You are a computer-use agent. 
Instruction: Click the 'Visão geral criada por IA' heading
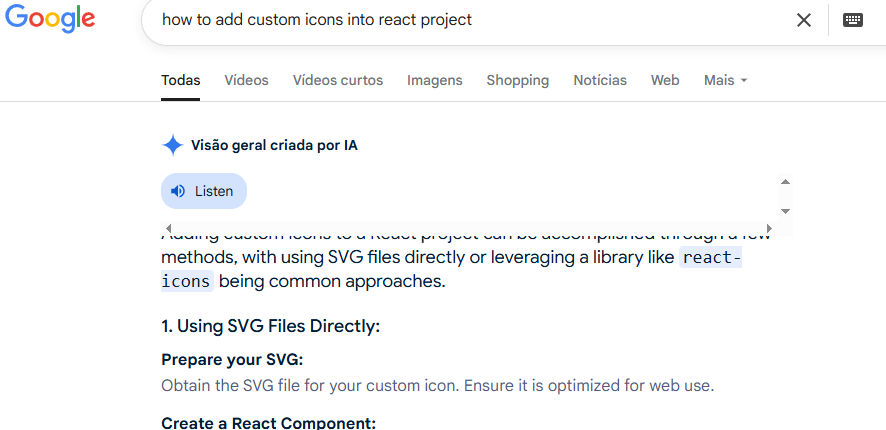point(274,145)
